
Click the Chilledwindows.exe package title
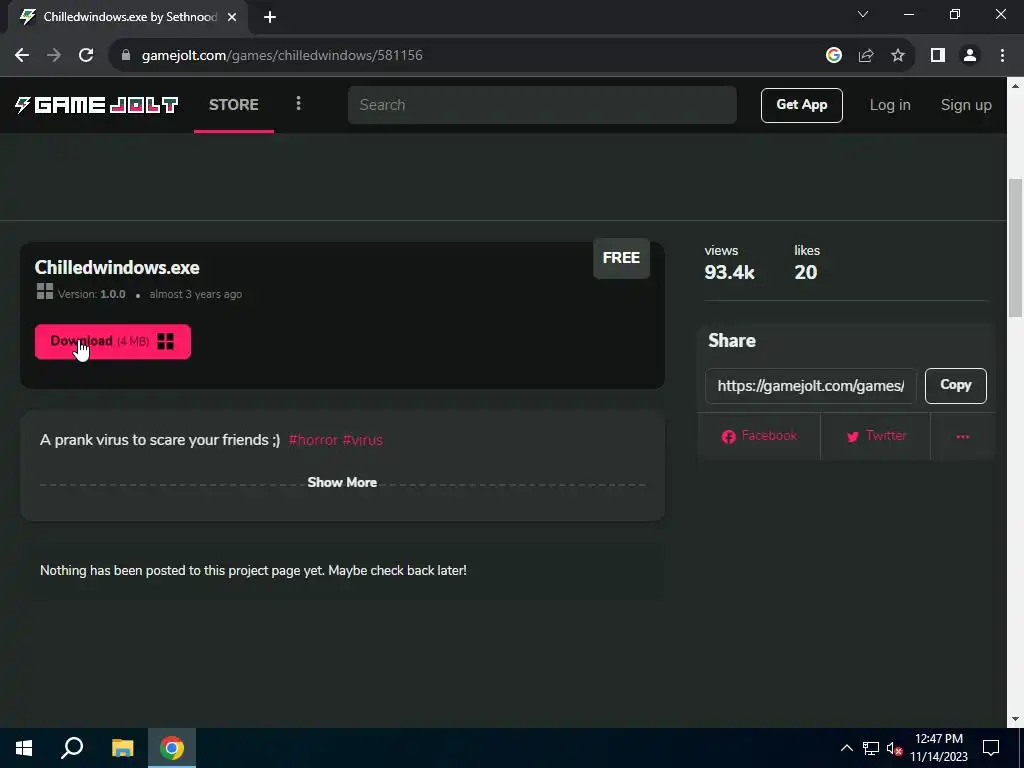pyautogui.click(x=117, y=268)
